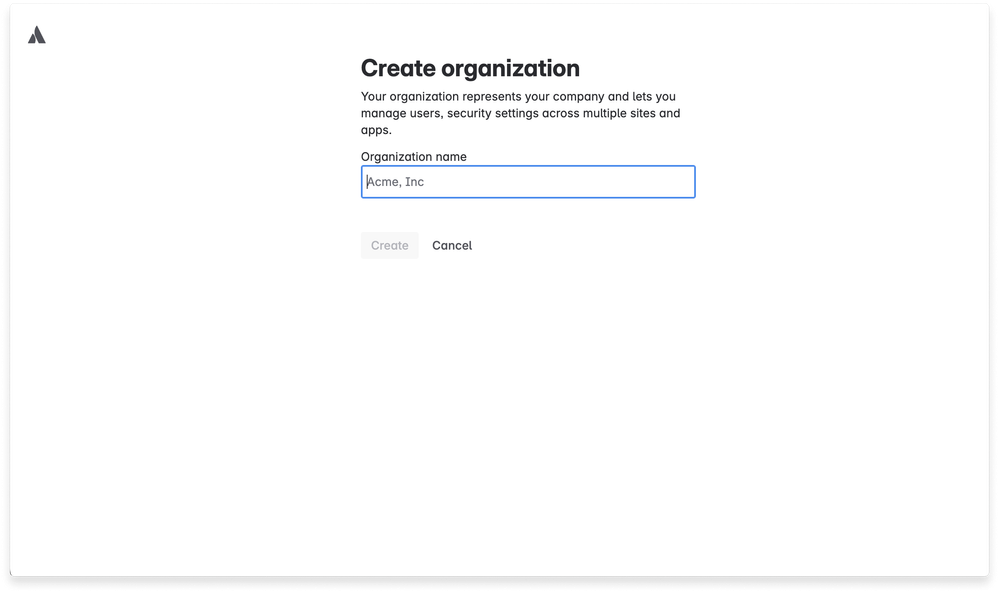Cancel organization creation
The image size is (999, 593).
coord(452,246)
